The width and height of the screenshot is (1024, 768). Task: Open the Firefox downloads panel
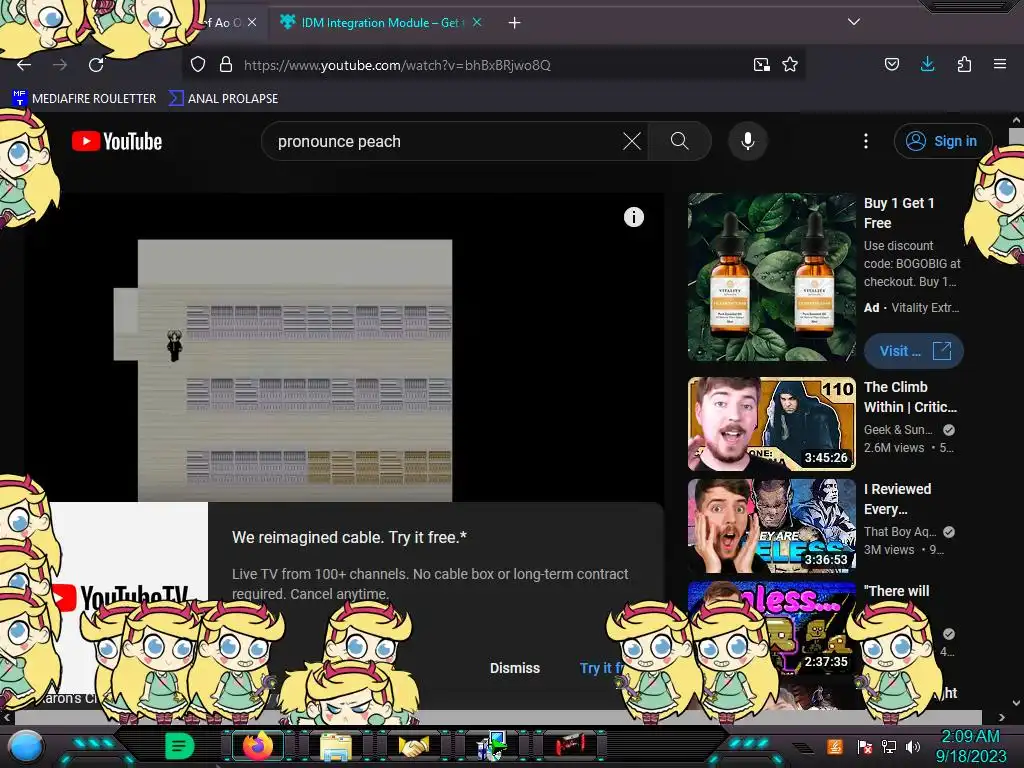927,64
